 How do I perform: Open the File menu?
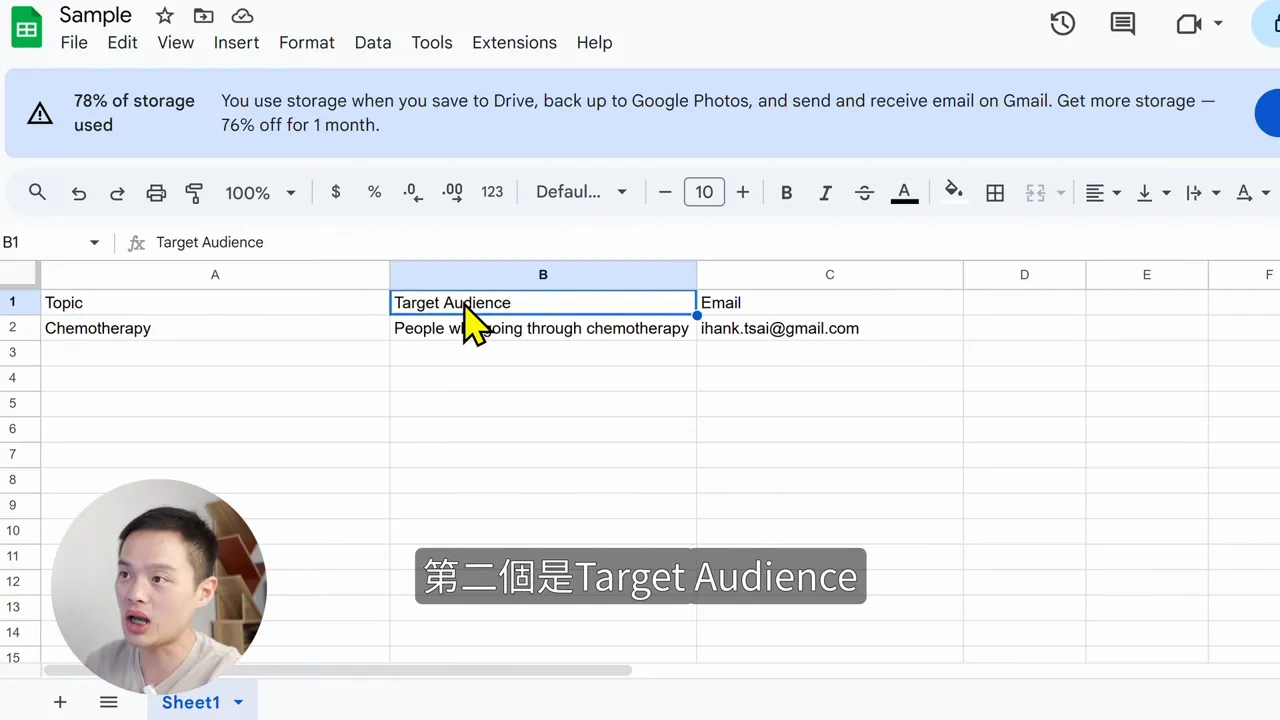(74, 42)
